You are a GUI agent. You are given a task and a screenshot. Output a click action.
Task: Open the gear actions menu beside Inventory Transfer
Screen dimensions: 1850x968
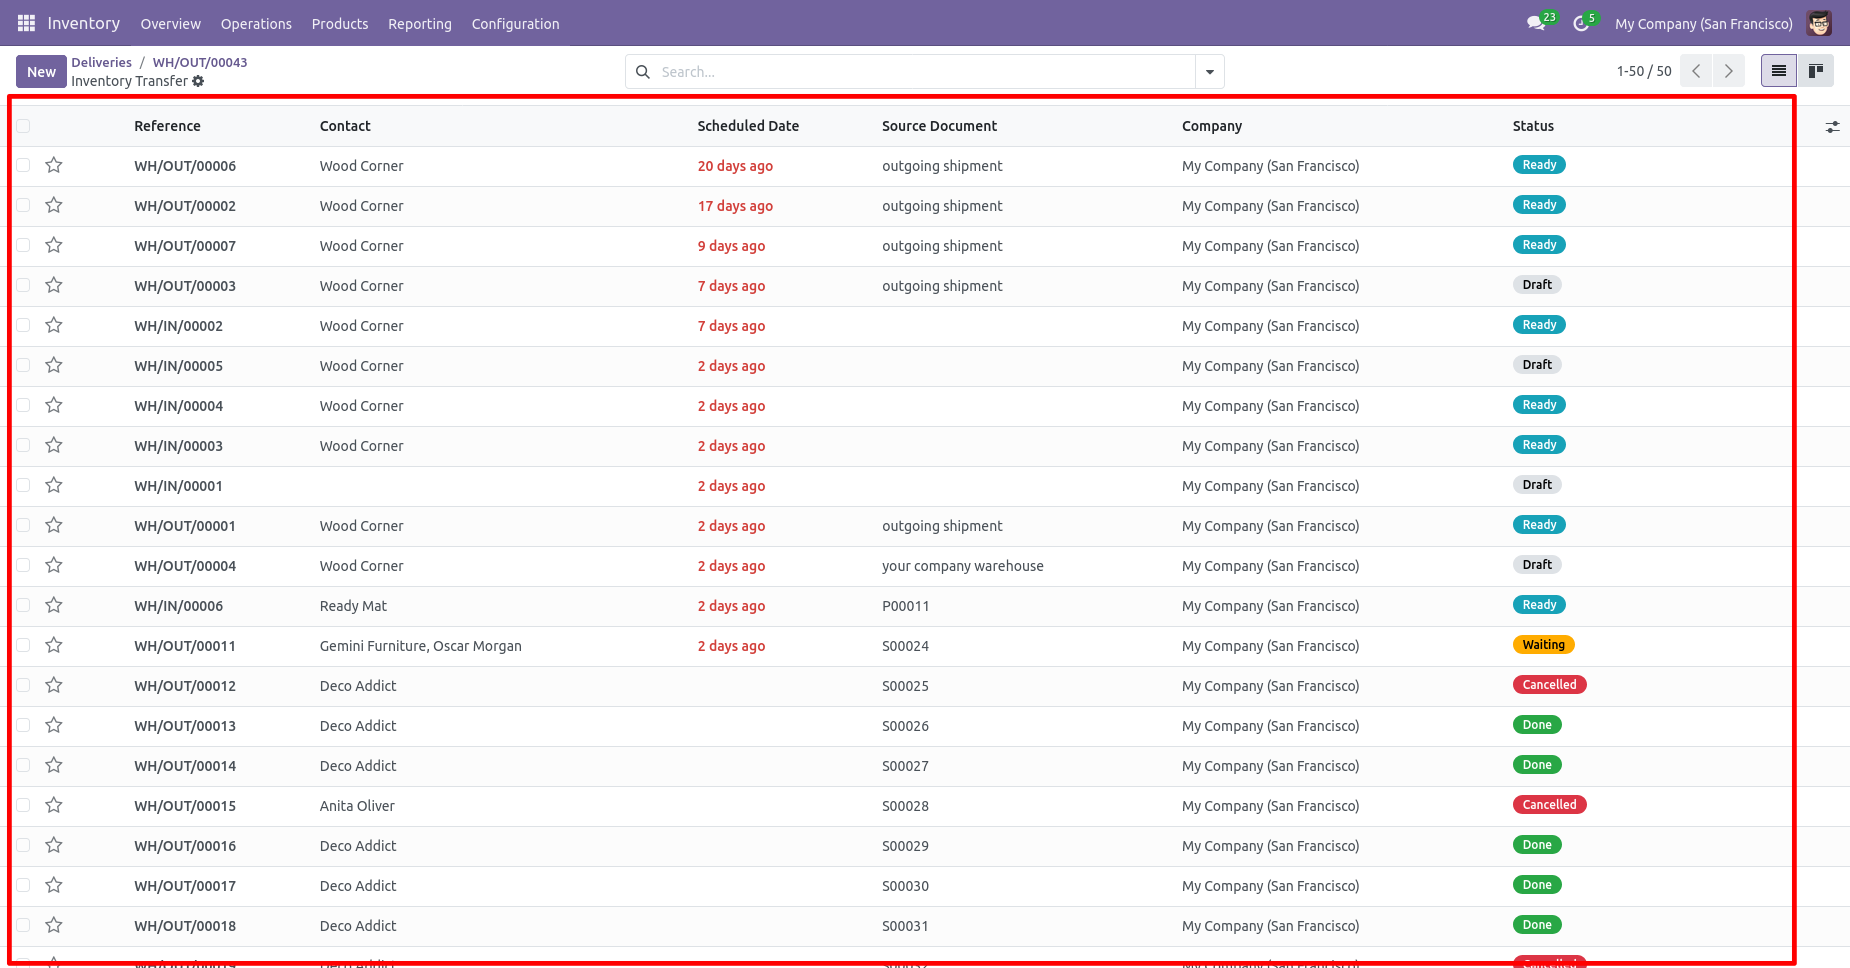pos(198,81)
